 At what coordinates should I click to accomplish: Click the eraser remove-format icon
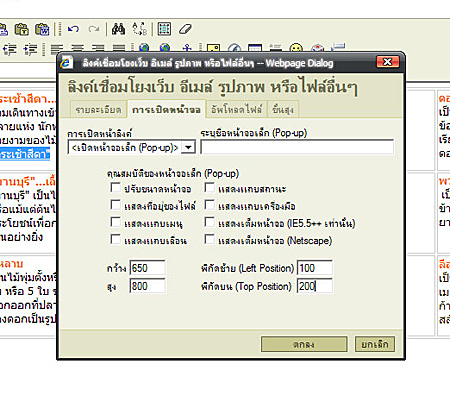pyautogui.click(x=185, y=29)
